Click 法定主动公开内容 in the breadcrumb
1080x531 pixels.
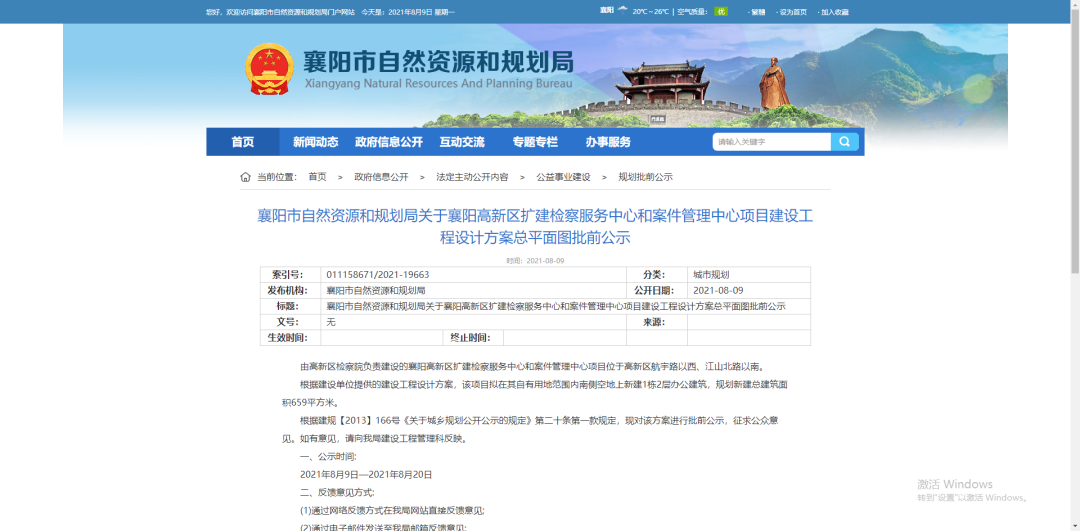472,177
